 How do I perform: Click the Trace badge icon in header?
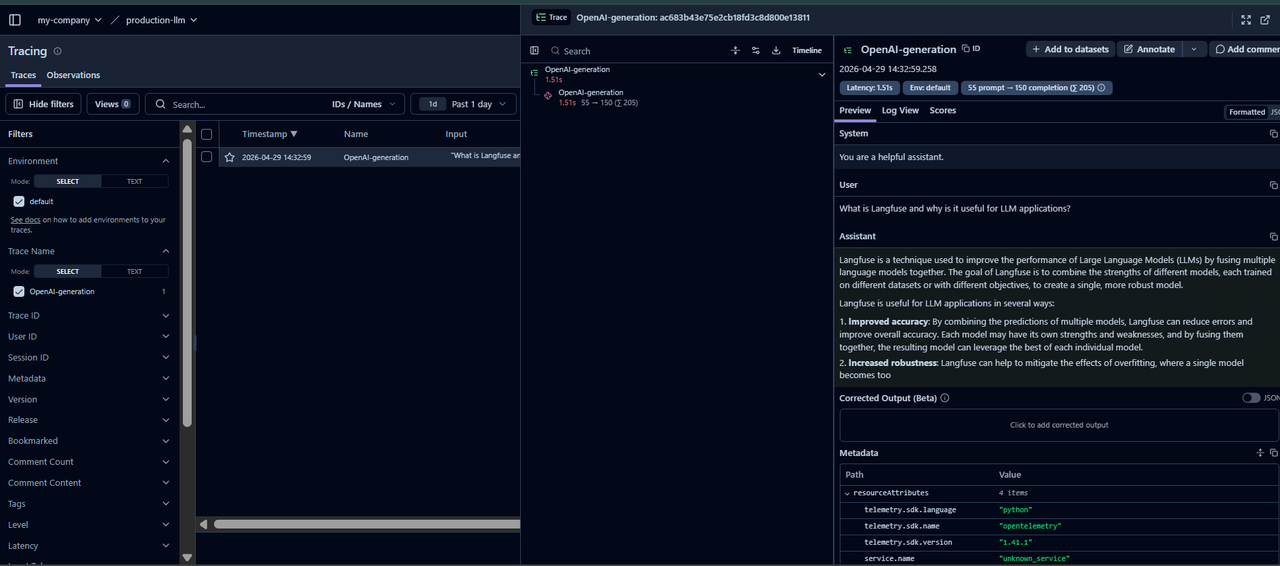(x=550, y=18)
